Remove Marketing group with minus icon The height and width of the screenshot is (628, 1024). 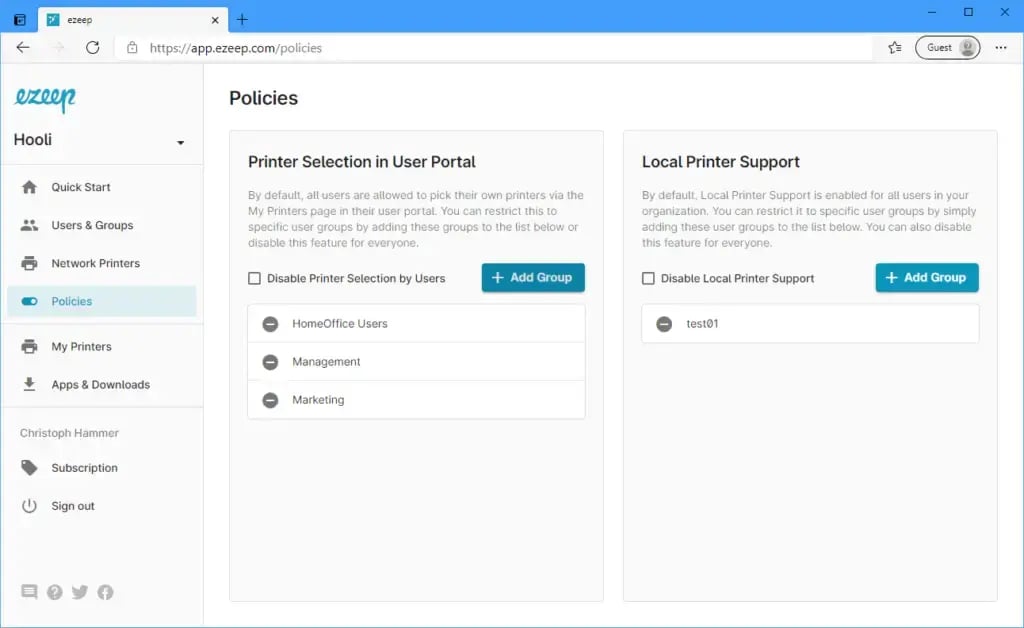click(x=270, y=400)
